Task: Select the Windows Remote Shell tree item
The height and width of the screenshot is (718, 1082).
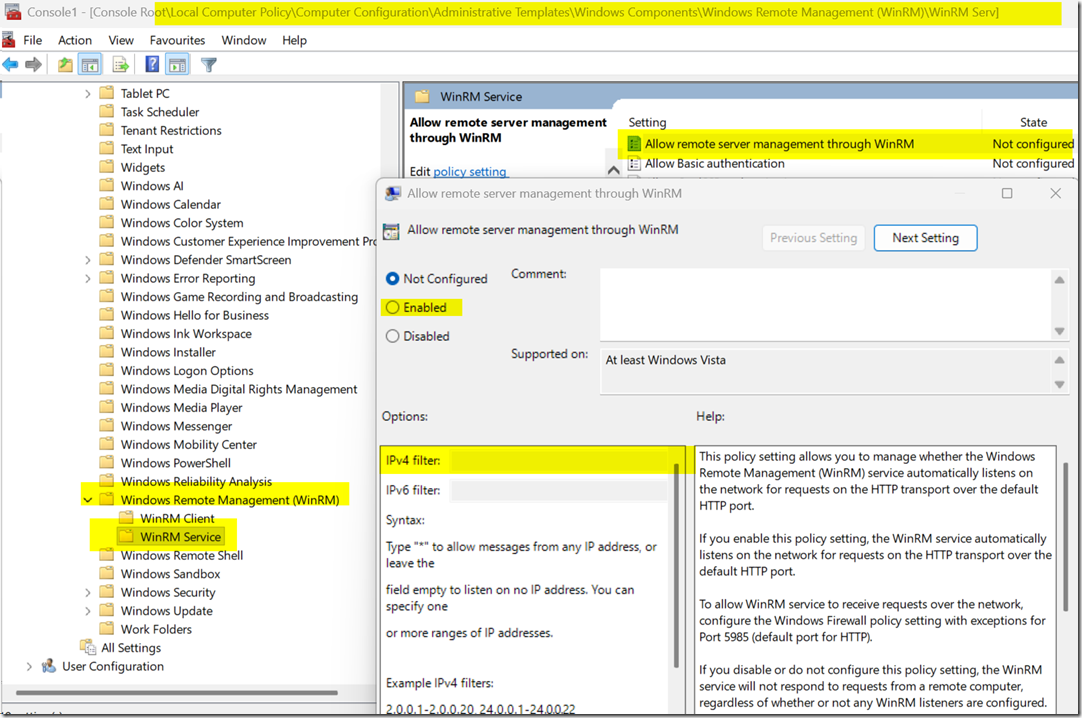Action: [x=181, y=555]
